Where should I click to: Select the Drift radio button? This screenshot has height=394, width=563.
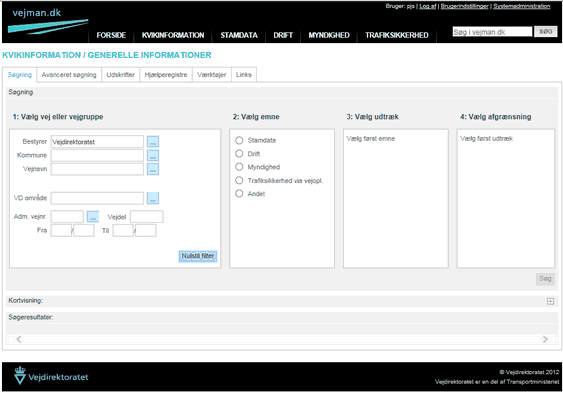[239, 153]
